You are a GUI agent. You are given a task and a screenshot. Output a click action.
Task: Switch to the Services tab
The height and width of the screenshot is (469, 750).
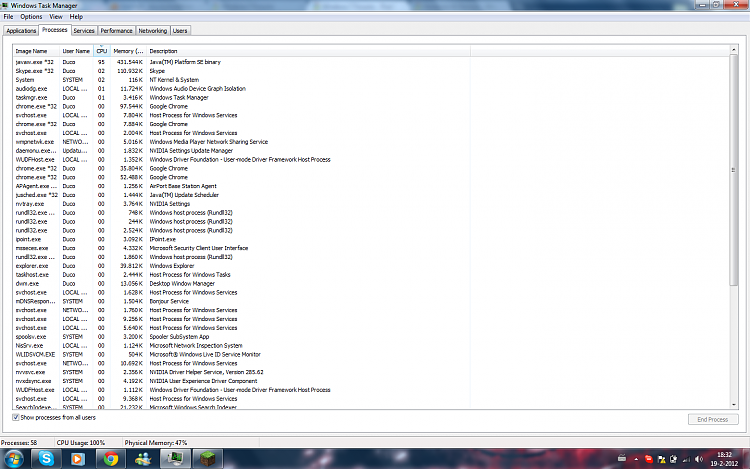(x=84, y=31)
